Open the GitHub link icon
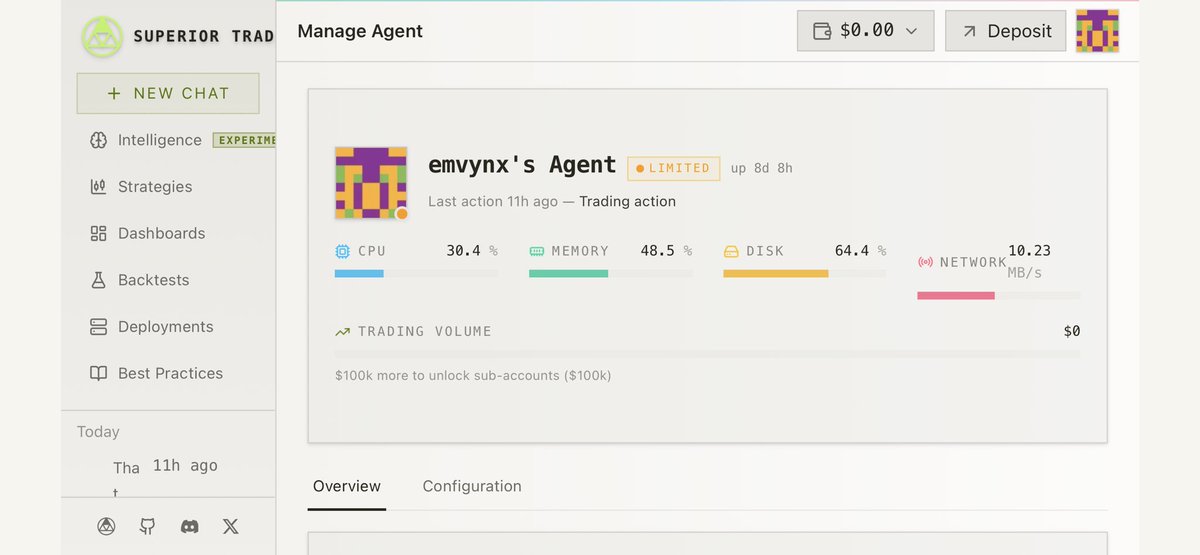Image resolution: width=1200 pixels, height=555 pixels. coord(147,526)
